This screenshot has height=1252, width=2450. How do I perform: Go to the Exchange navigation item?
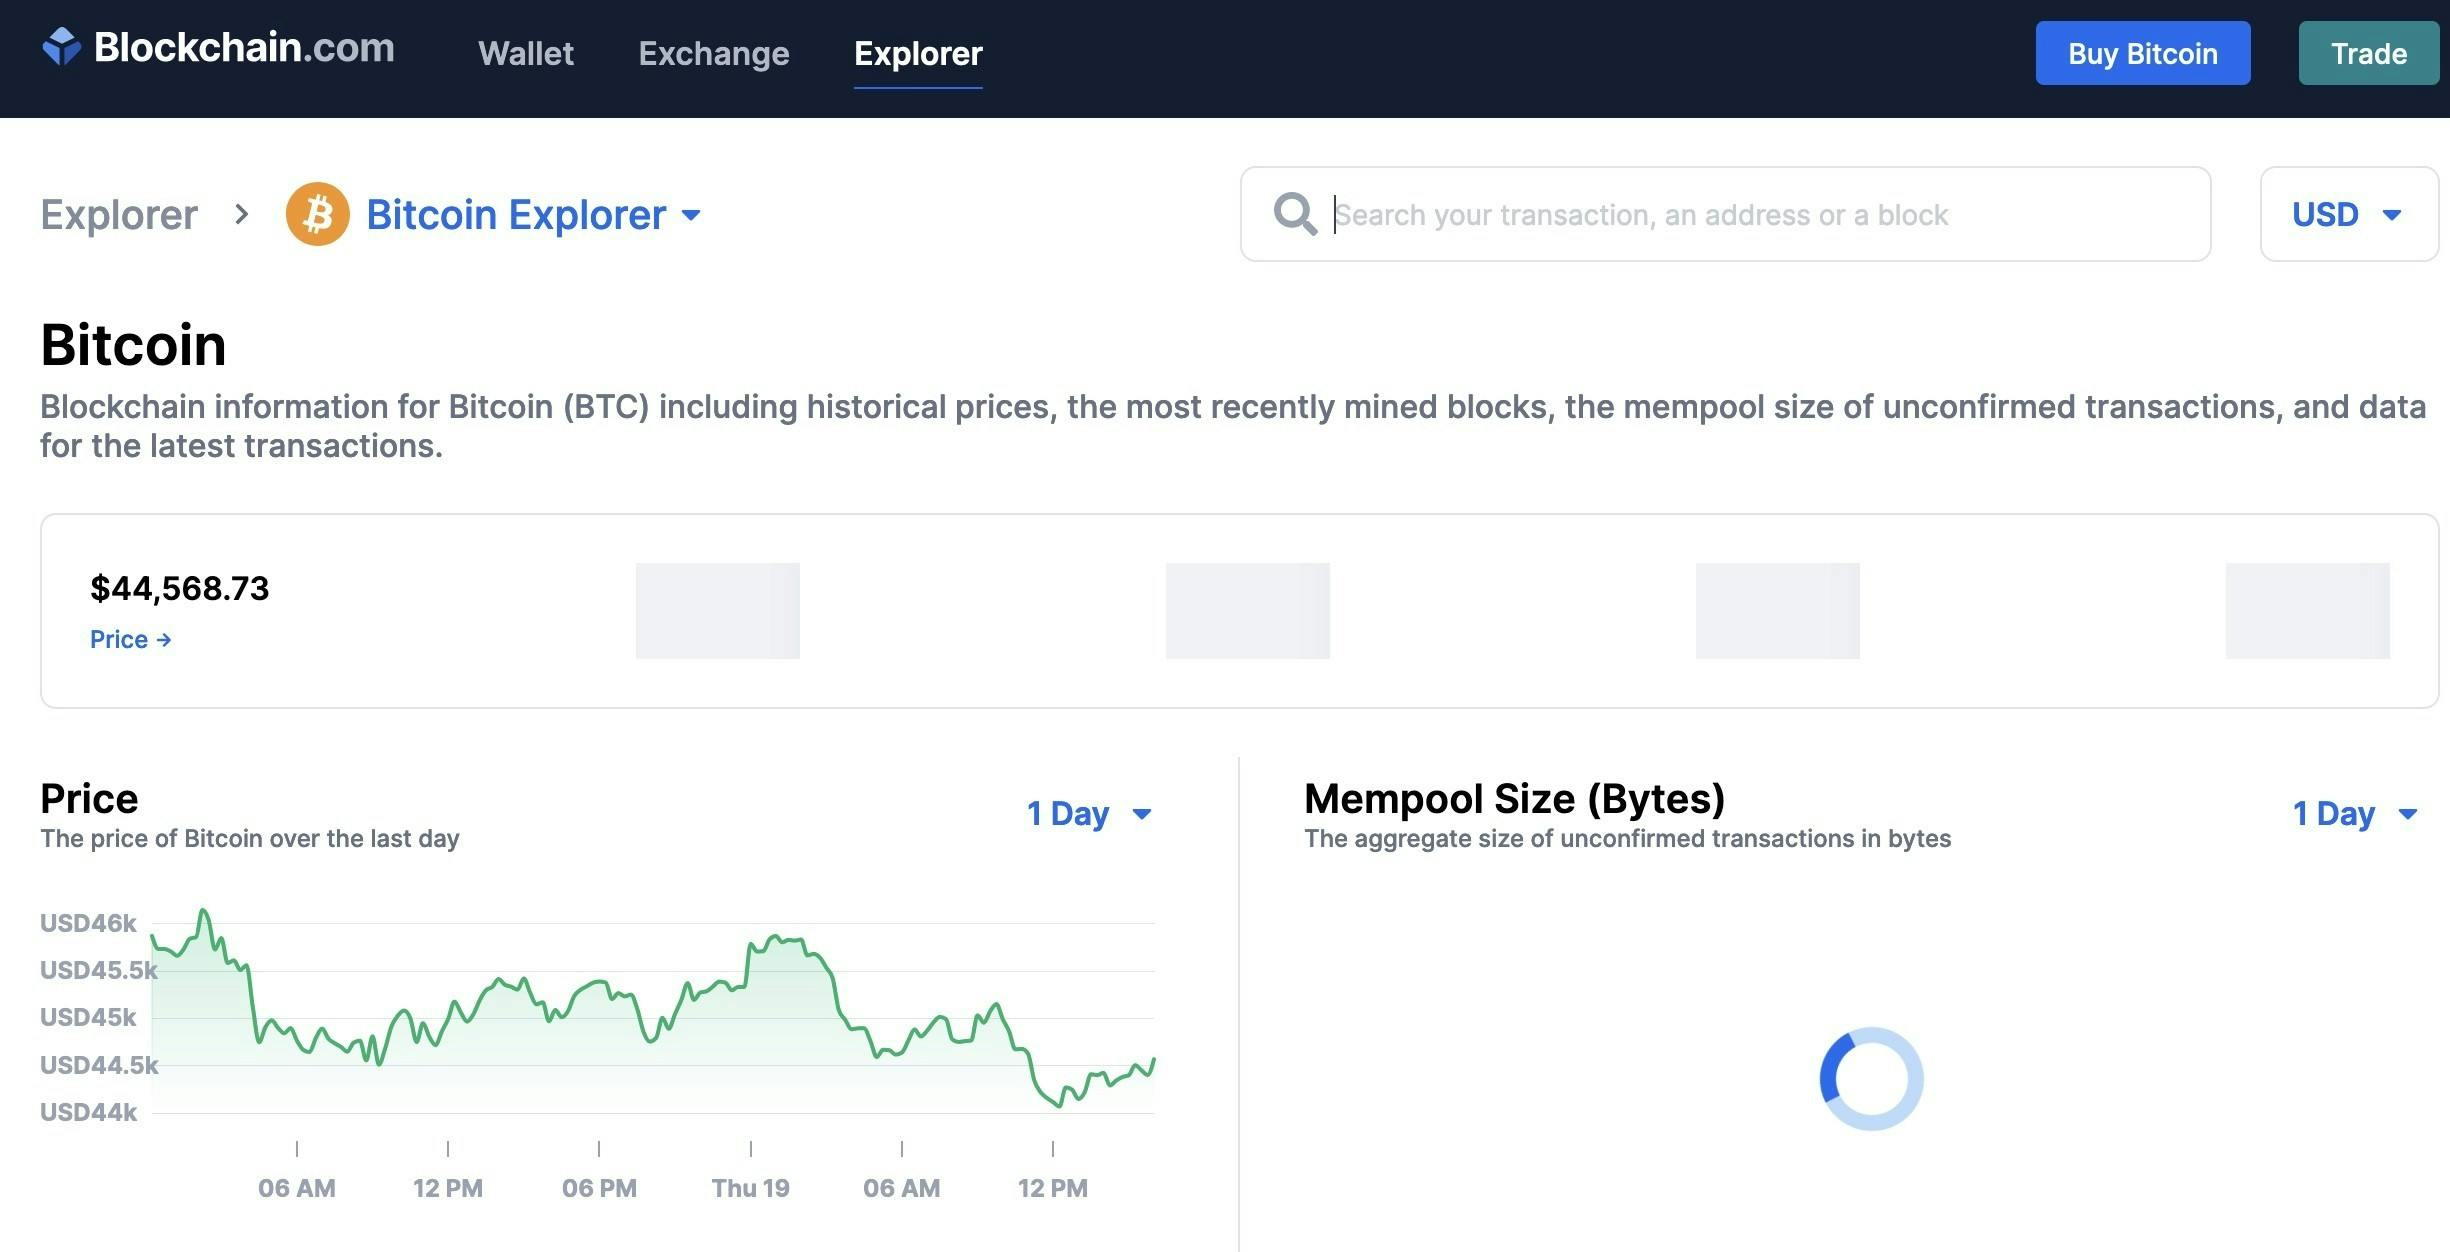[714, 53]
